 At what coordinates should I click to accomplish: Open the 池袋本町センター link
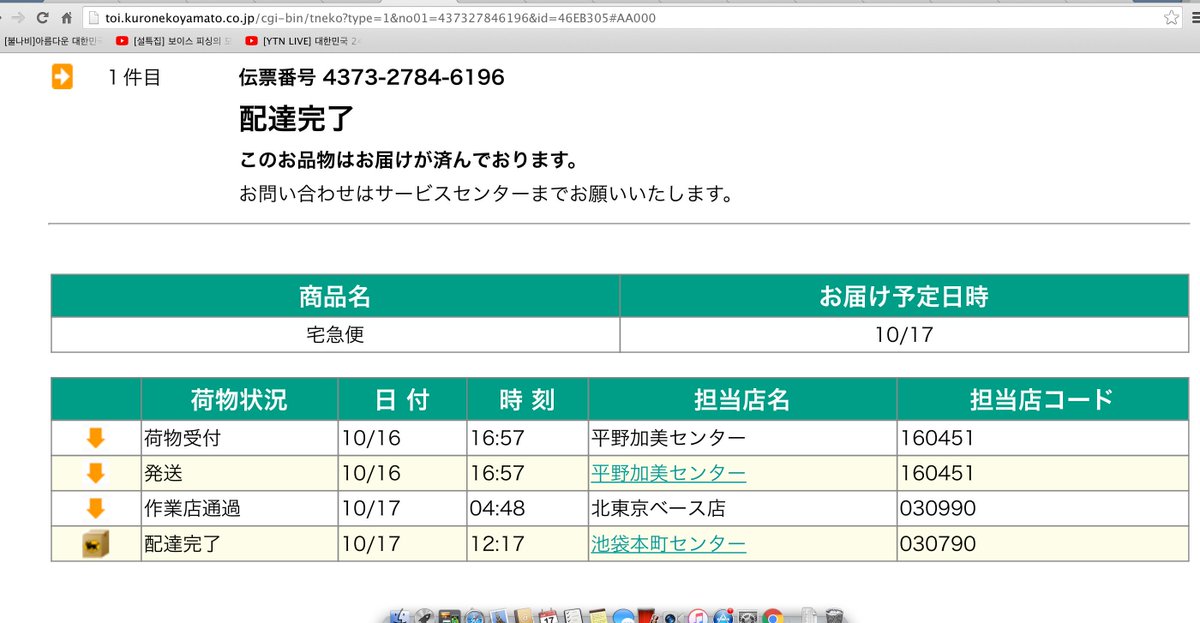point(668,544)
